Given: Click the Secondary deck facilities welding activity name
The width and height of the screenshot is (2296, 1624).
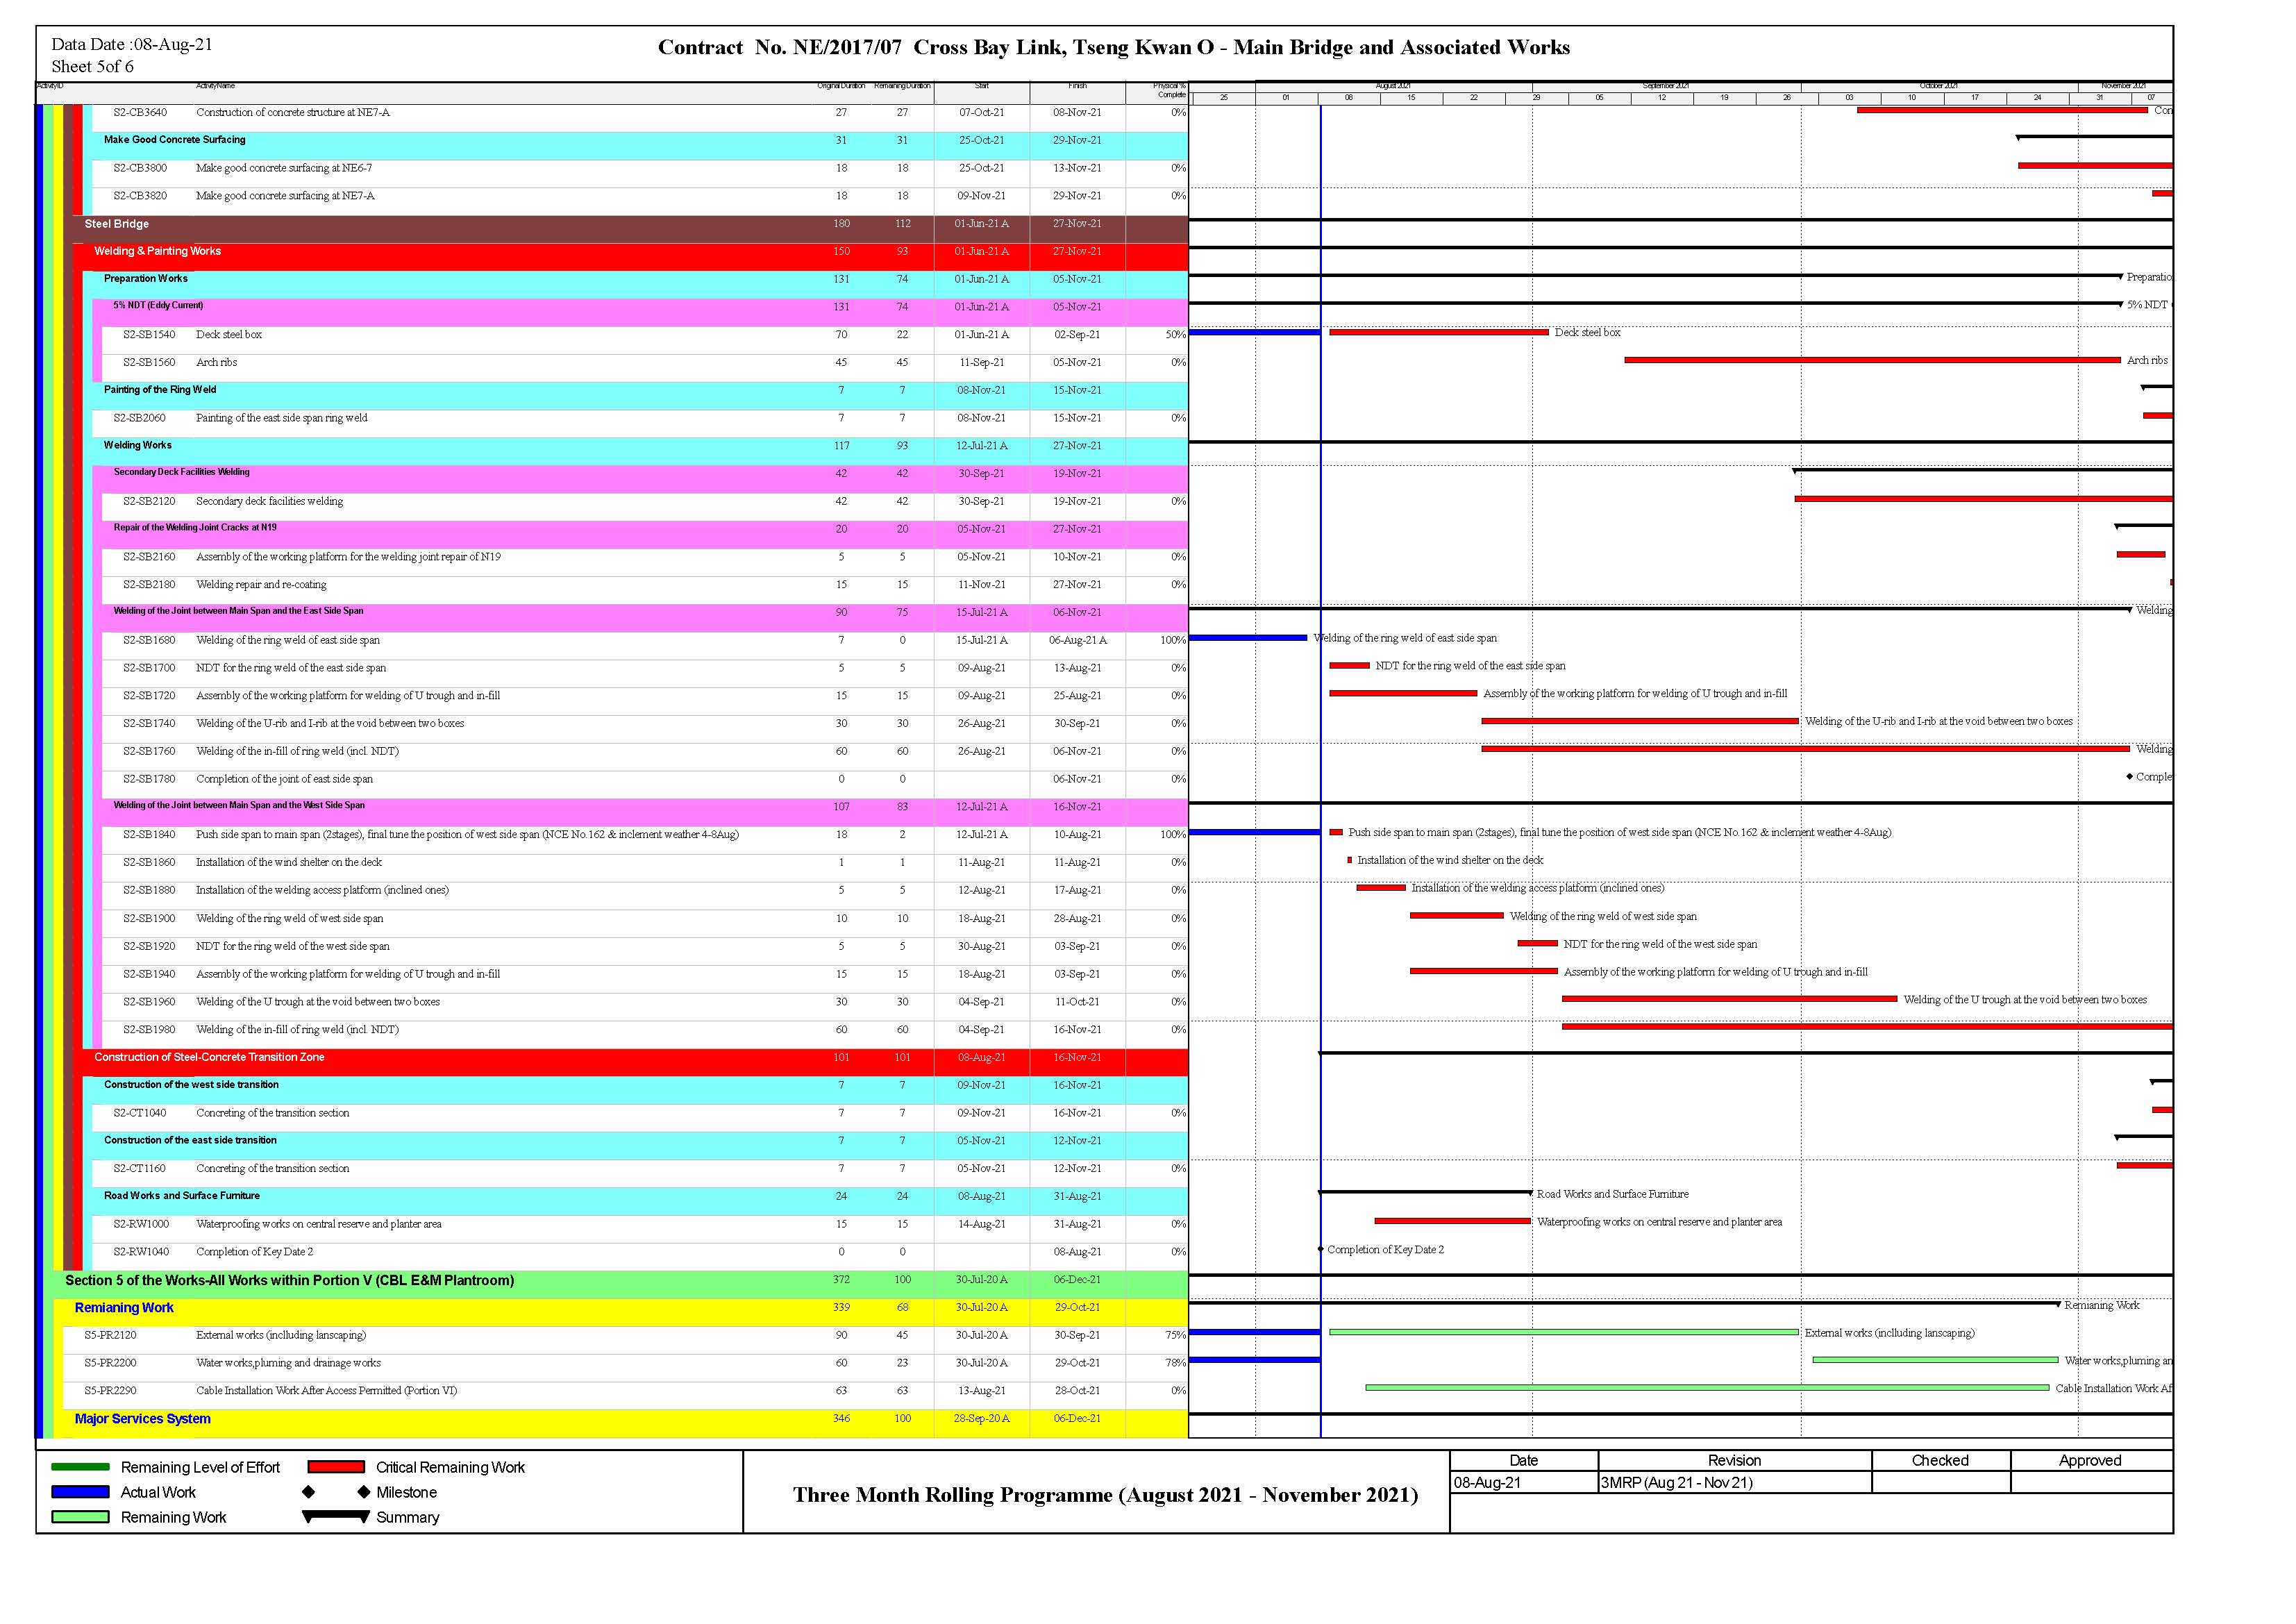Looking at the screenshot, I should tap(269, 502).
